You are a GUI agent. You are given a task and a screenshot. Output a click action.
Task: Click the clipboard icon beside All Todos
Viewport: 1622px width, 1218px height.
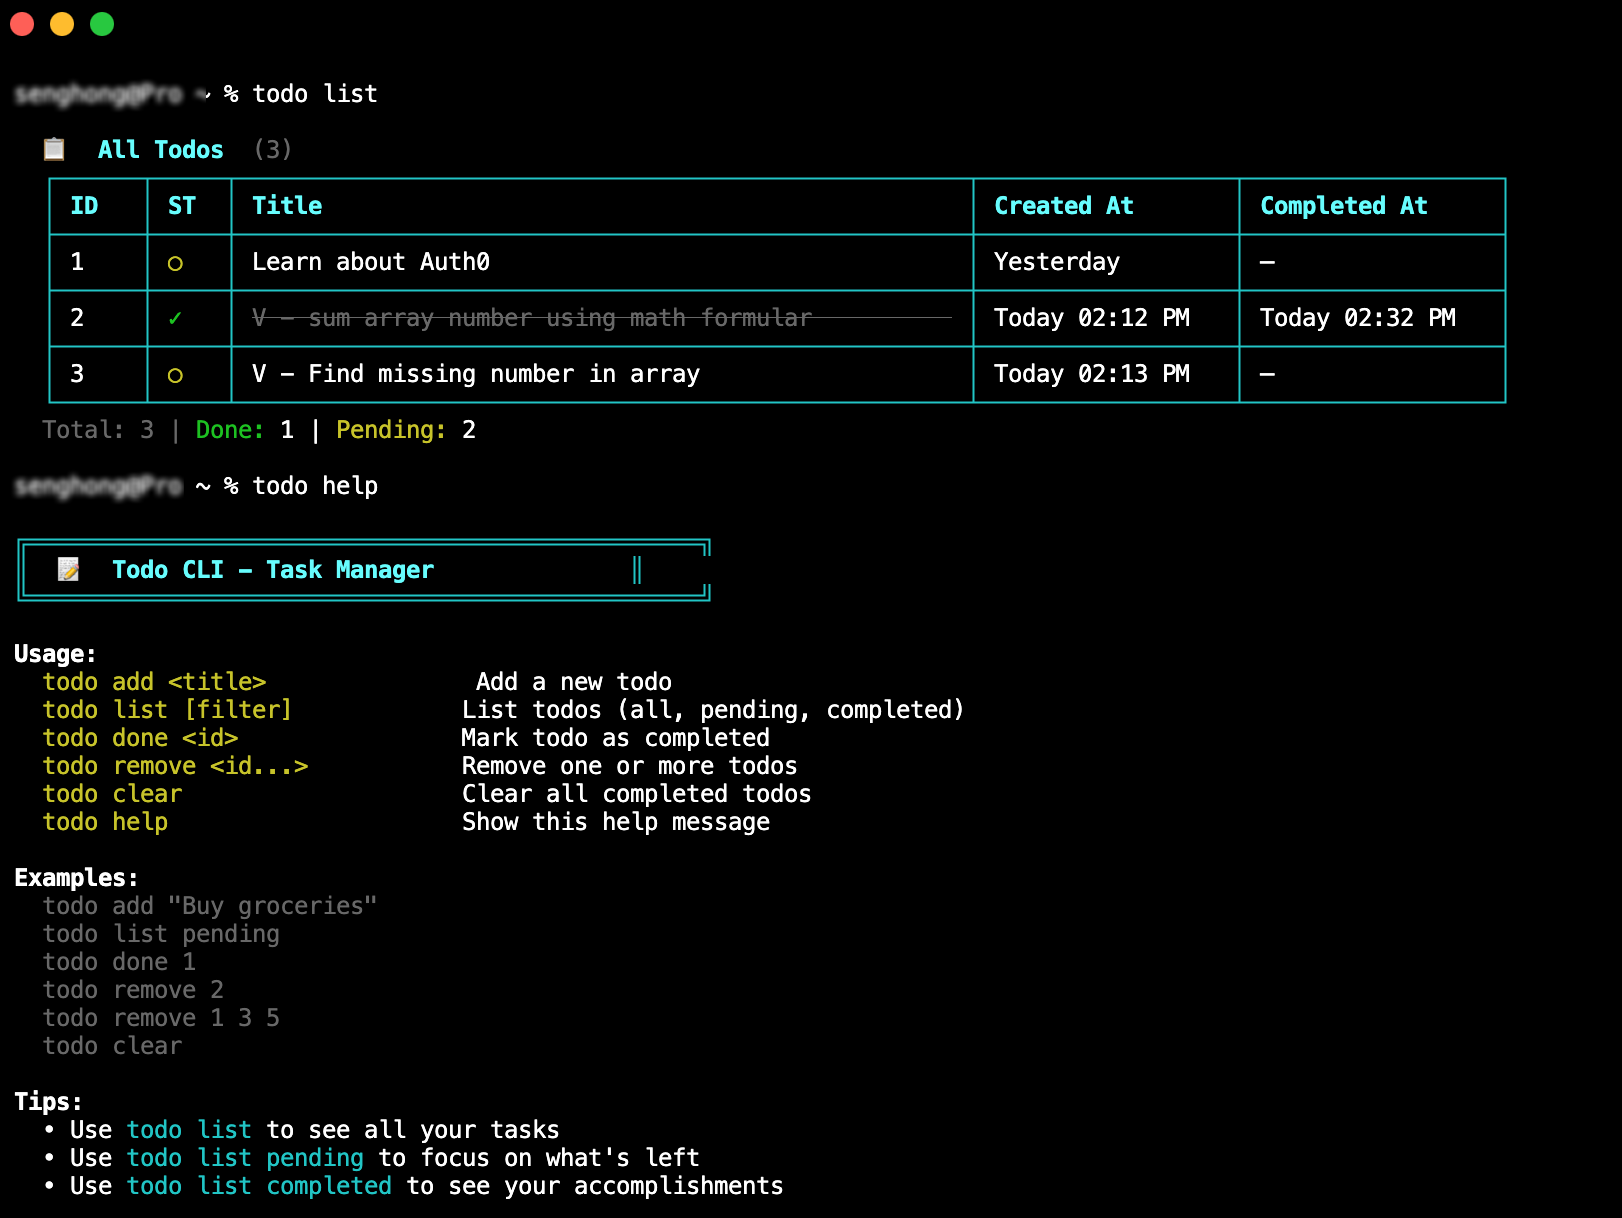point(54,149)
